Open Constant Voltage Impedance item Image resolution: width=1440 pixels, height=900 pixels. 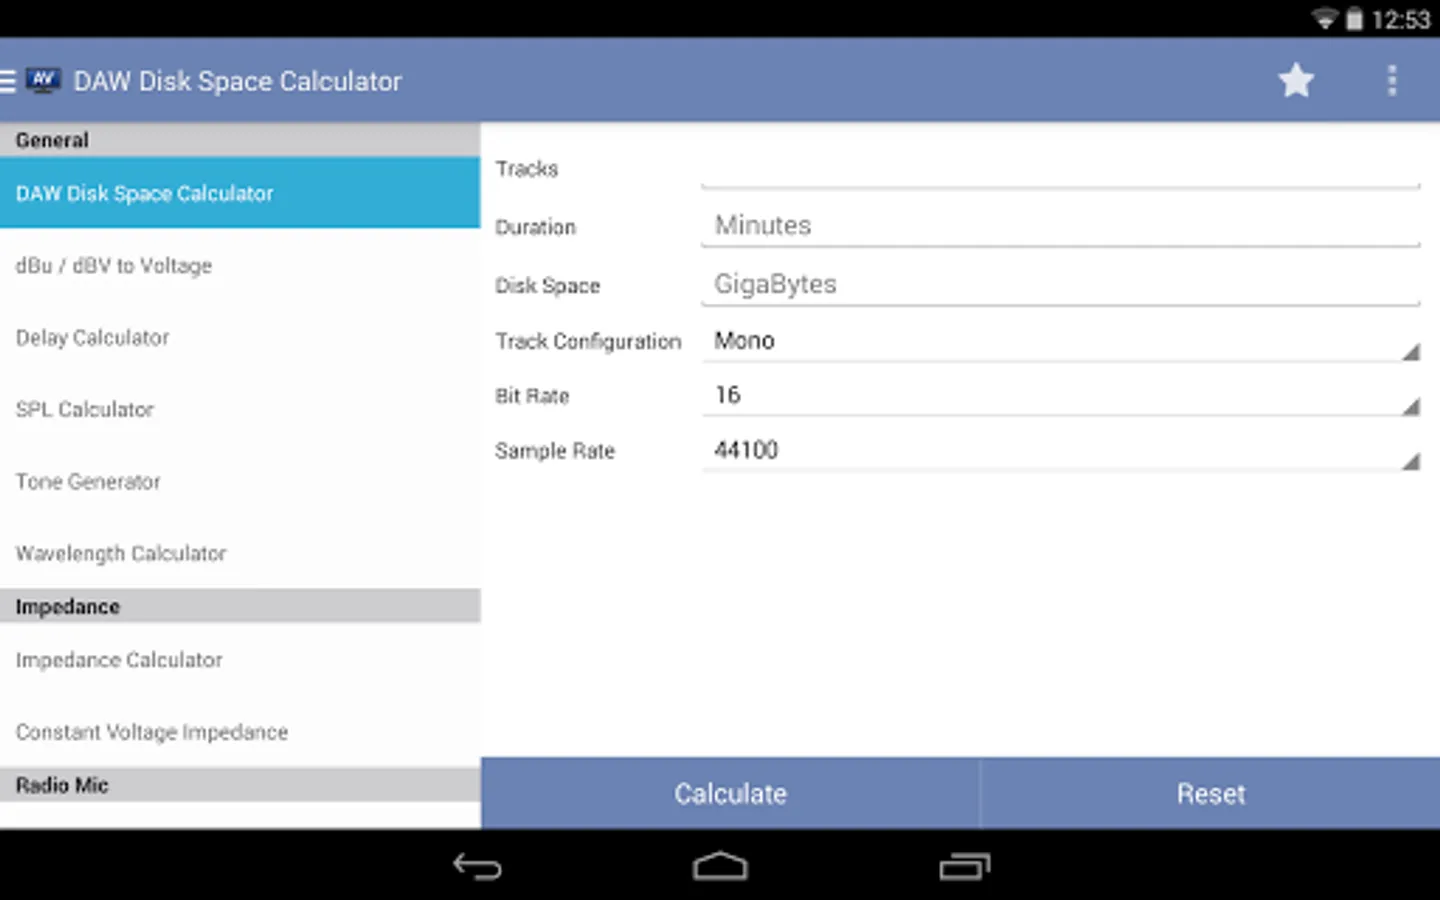[x=240, y=732]
